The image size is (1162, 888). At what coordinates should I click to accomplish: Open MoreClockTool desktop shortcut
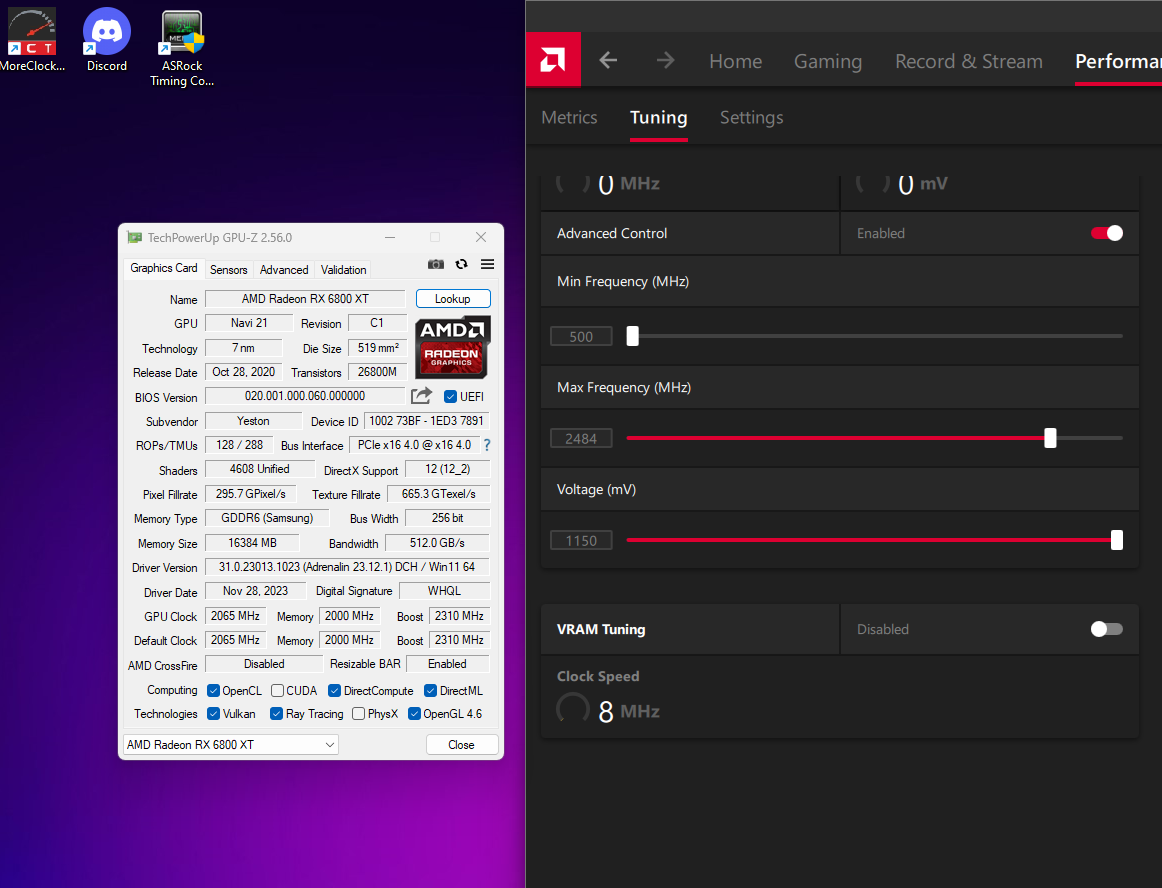pyautogui.click(x=31, y=40)
